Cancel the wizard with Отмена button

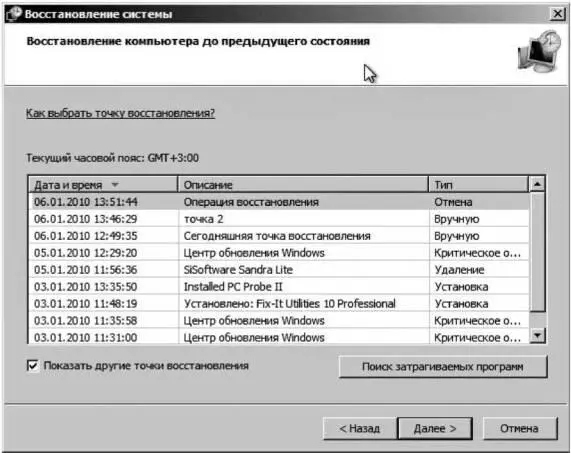[520, 428]
